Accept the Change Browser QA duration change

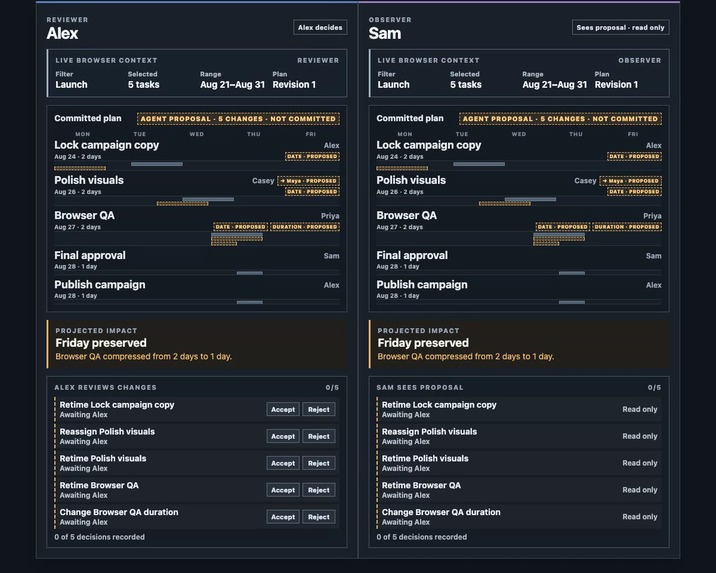pyautogui.click(x=283, y=517)
